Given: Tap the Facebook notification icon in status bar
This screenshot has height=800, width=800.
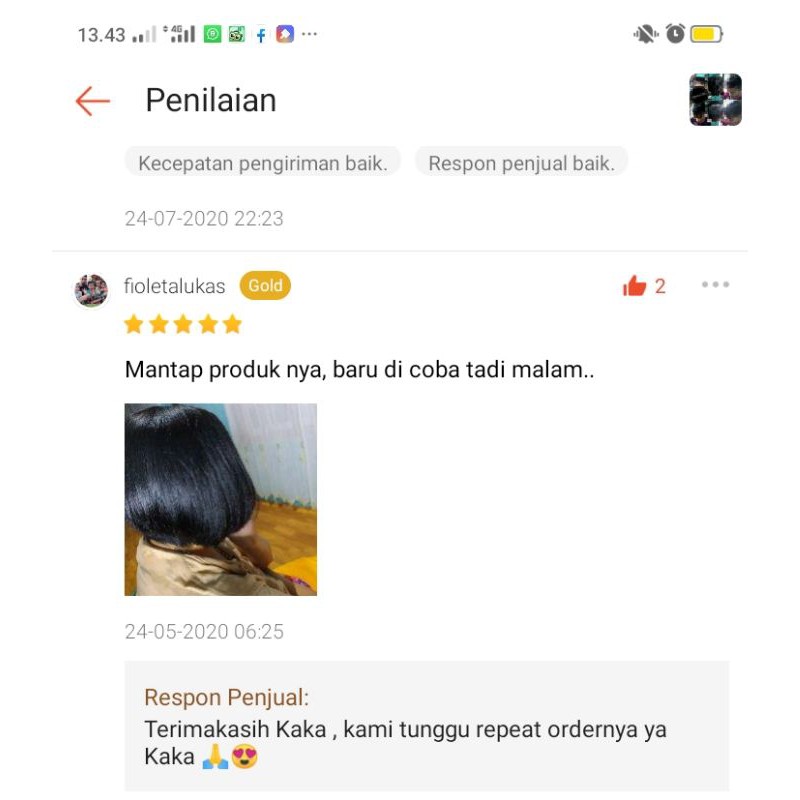Looking at the screenshot, I should (261, 35).
